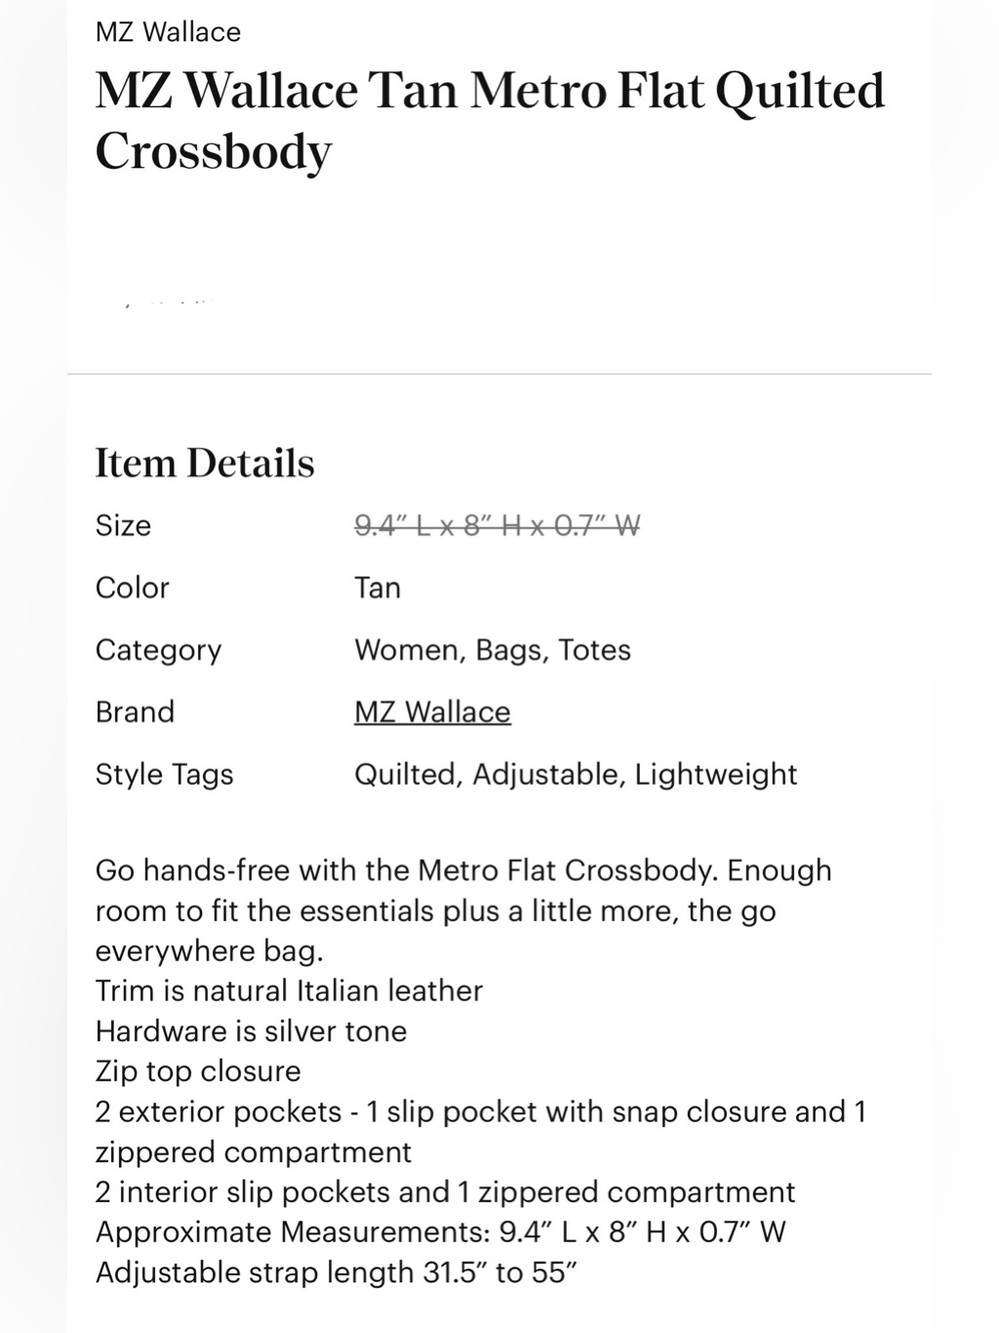The width and height of the screenshot is (999, 1333).
Task: Click the crossed-out size value
Action: (497, 525)
